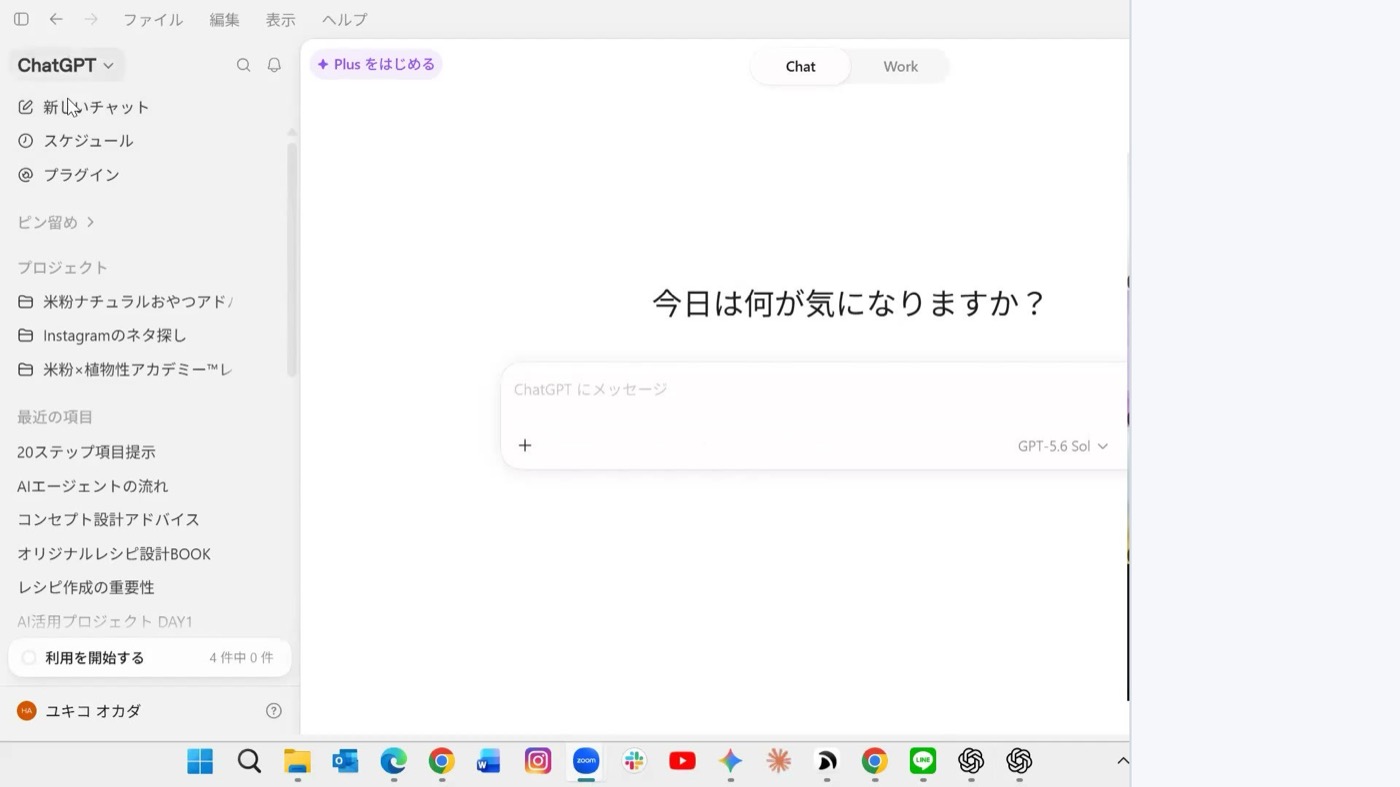
Task: Open プラグイン in sidebar
Action: [x=81, y=175]
